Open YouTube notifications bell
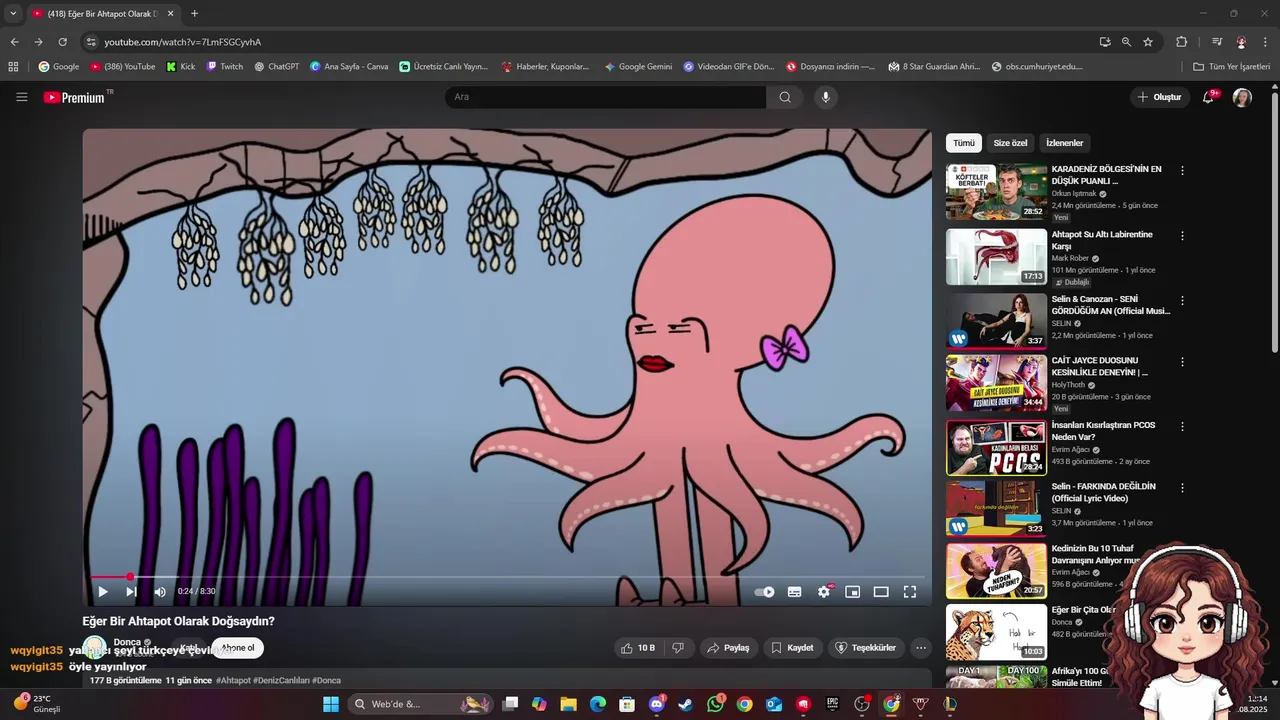The width and height of the screenshot is (1280, 720). pyautogui.click(x=1208, y=97)
